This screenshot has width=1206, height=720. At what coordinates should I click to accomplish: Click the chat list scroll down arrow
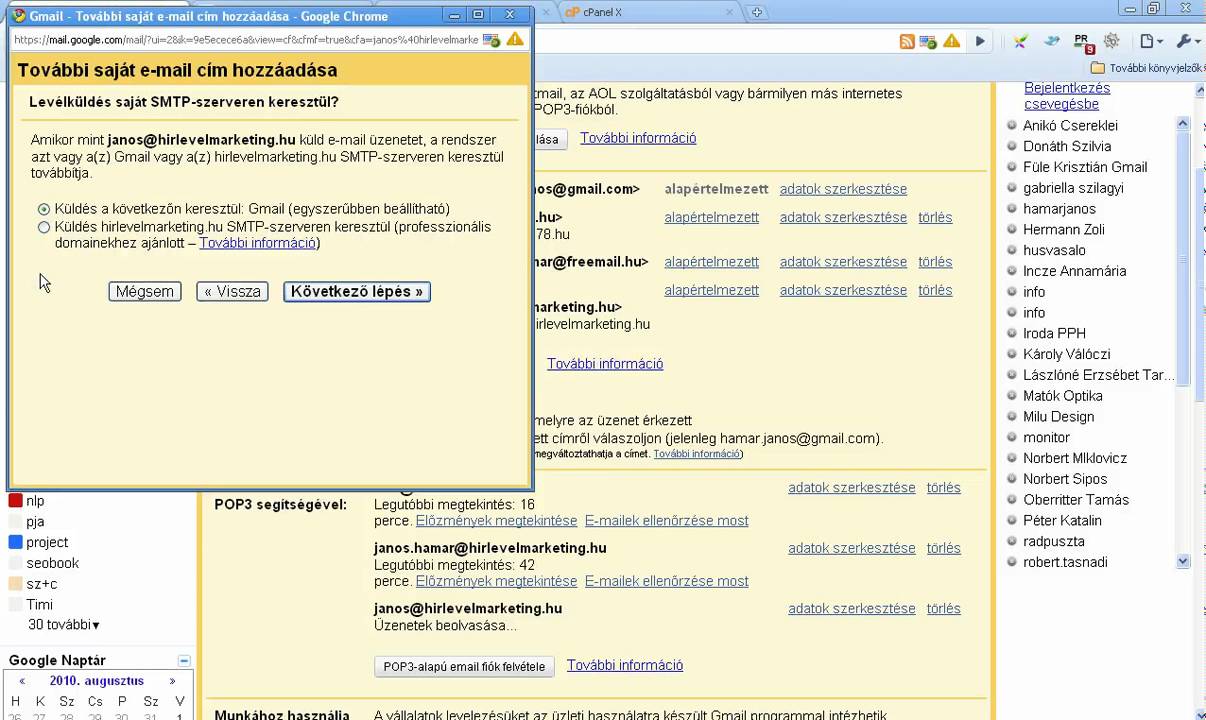1183,562
